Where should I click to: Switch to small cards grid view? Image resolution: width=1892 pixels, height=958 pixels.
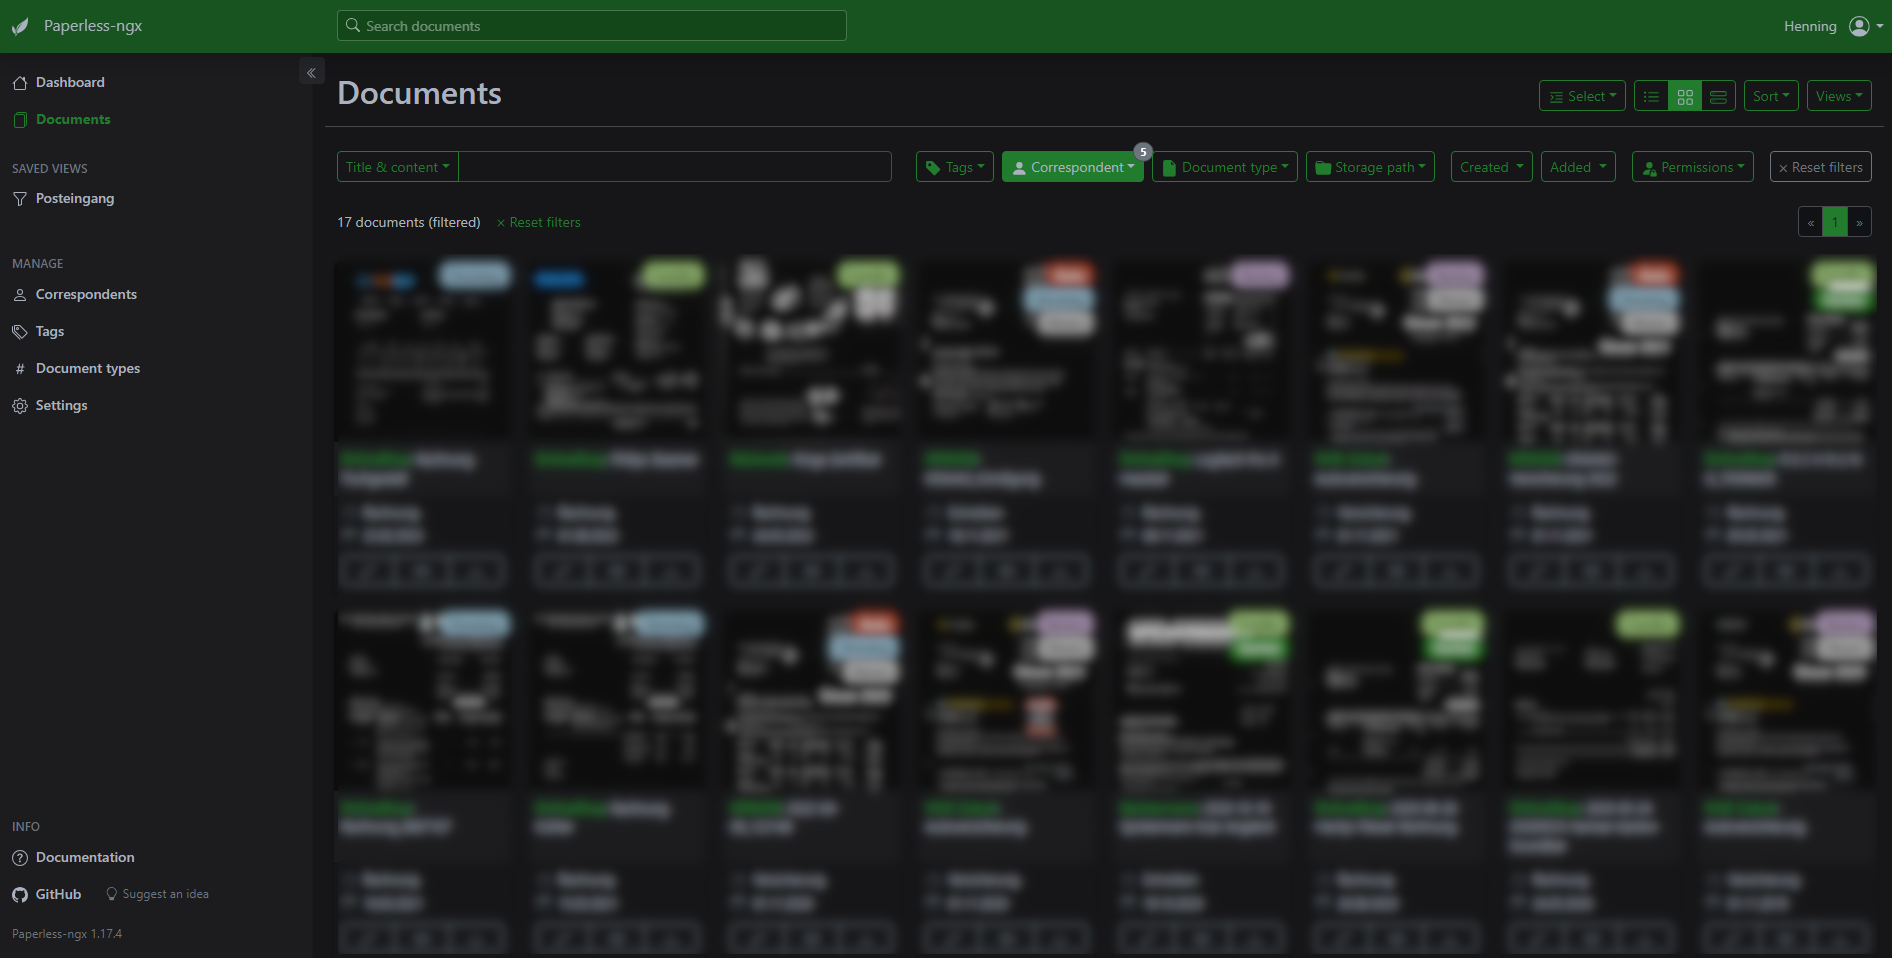click(1685, 96)
